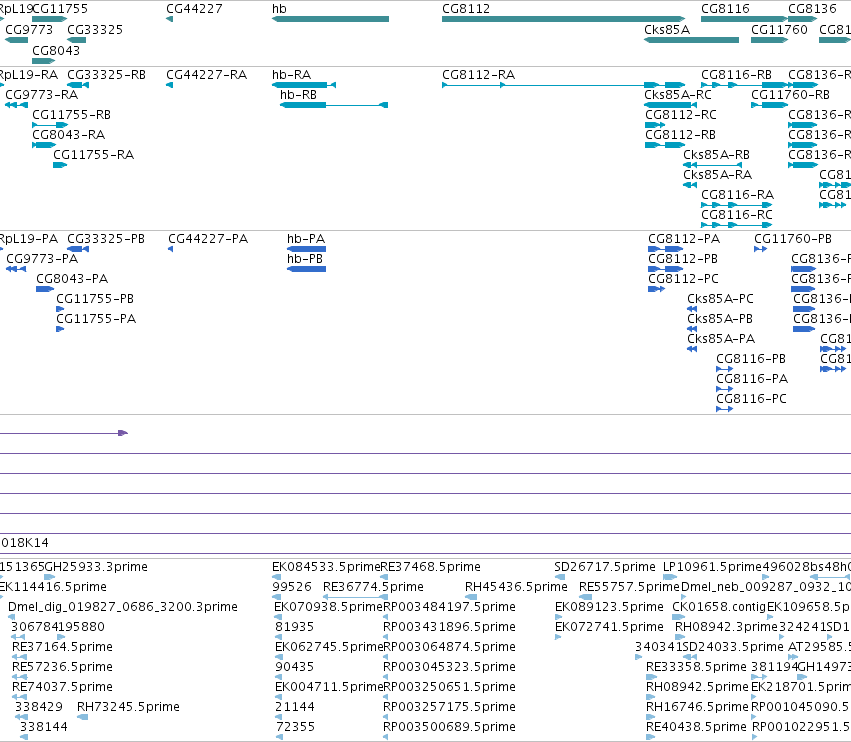Select the RP003500689.5prime EST label
Viewport: 851px width, 742px height.
(449, 726)
